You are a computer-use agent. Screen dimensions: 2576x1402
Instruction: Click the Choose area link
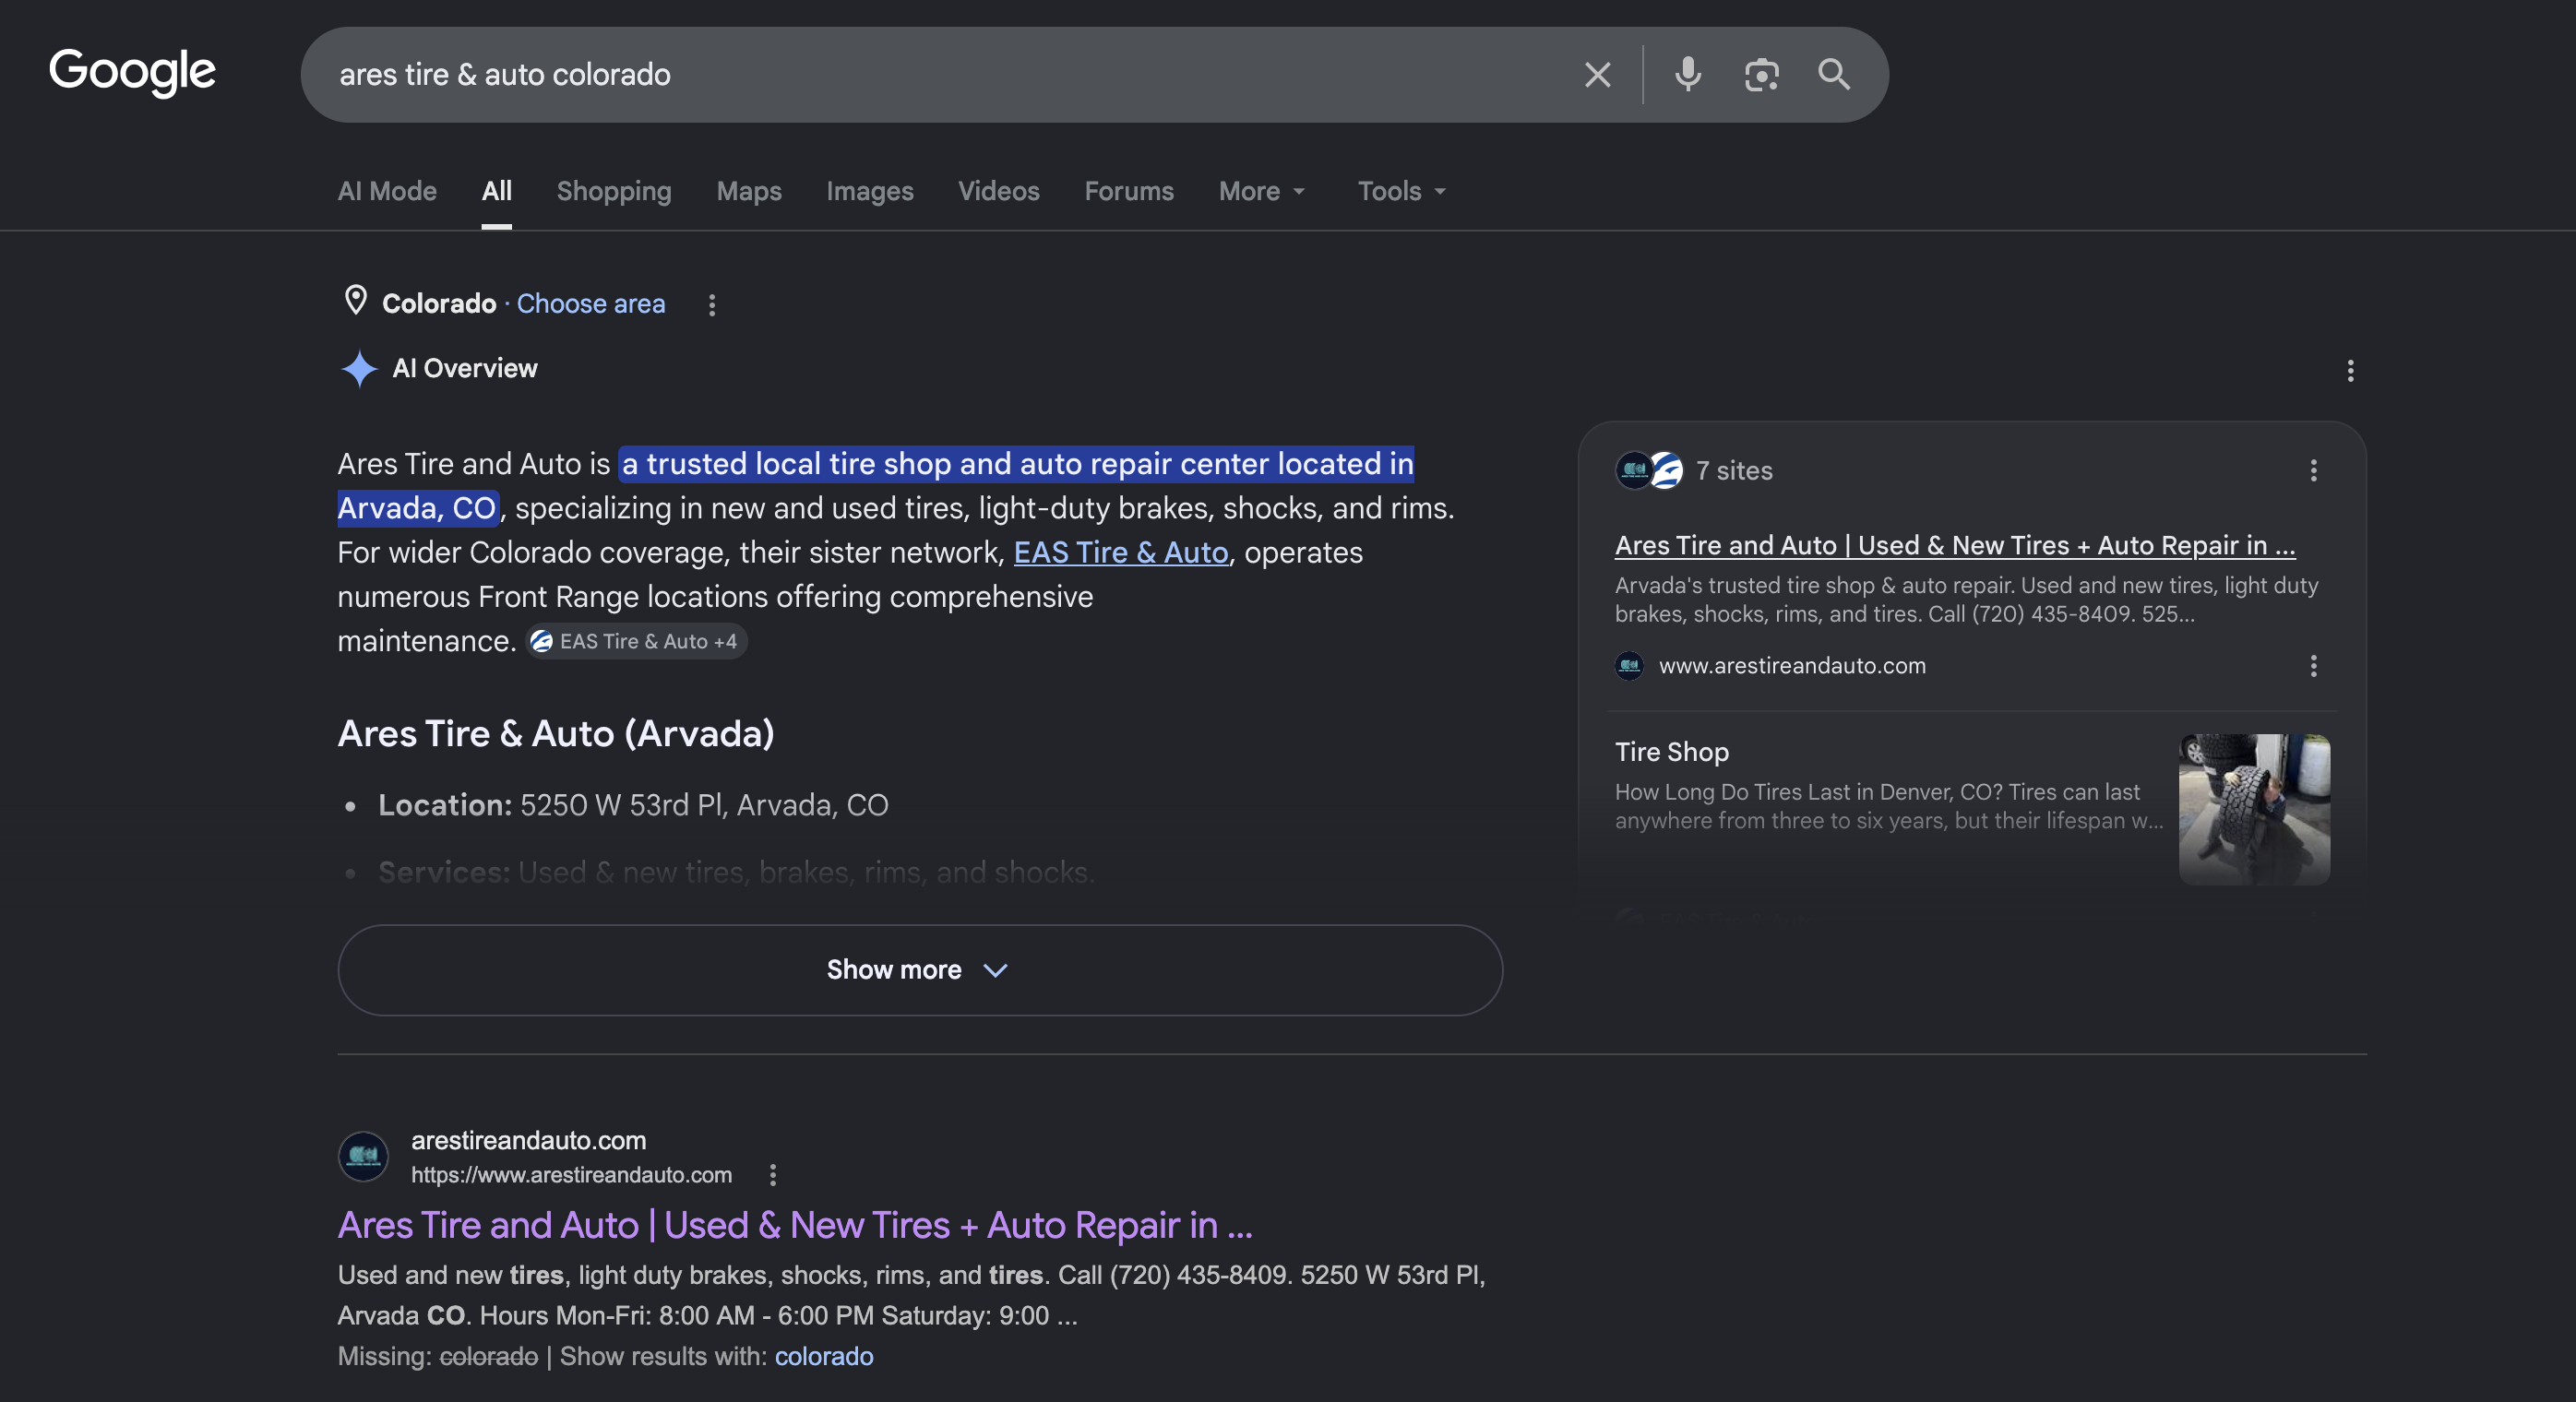[590, 303]
